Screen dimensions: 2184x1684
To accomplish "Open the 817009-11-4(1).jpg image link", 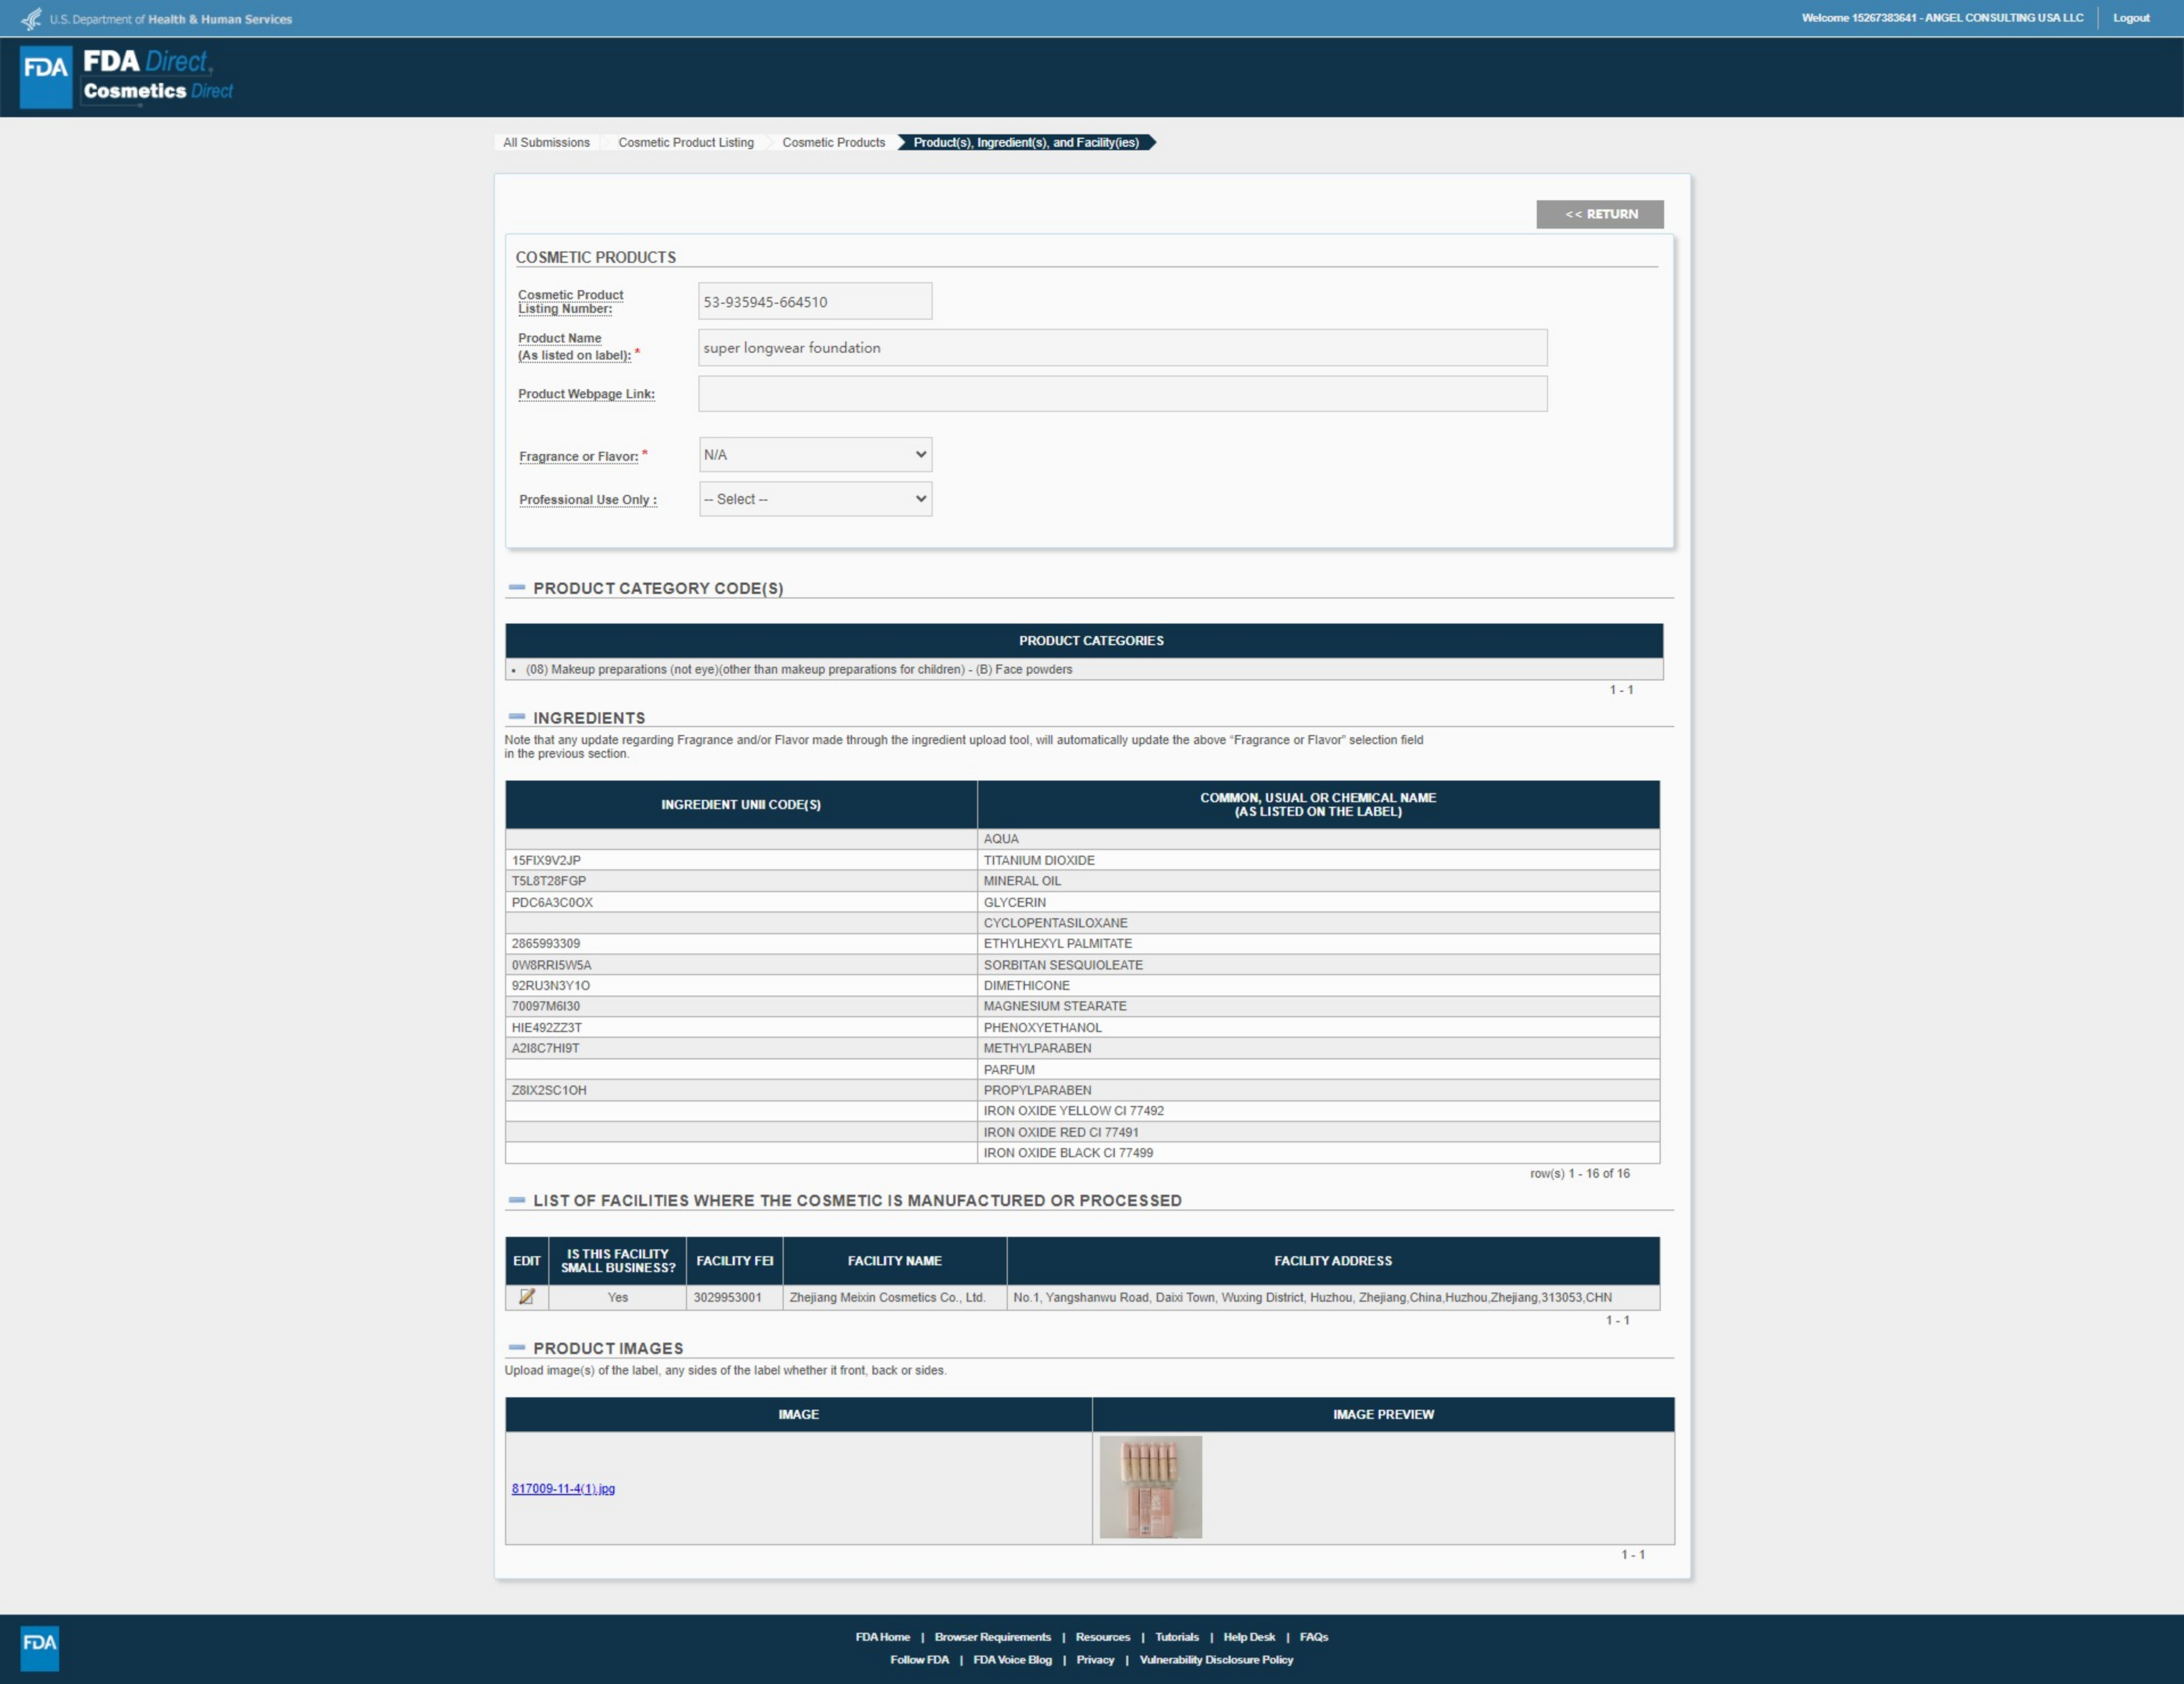I will click(563, 1488).
